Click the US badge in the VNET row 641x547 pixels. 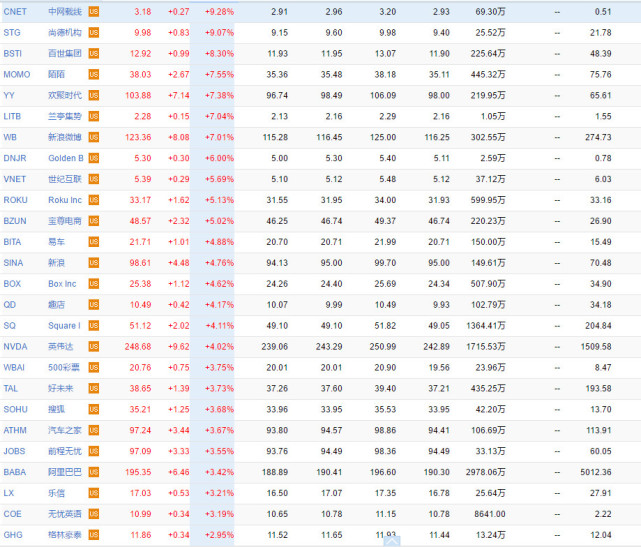[94, 179]
